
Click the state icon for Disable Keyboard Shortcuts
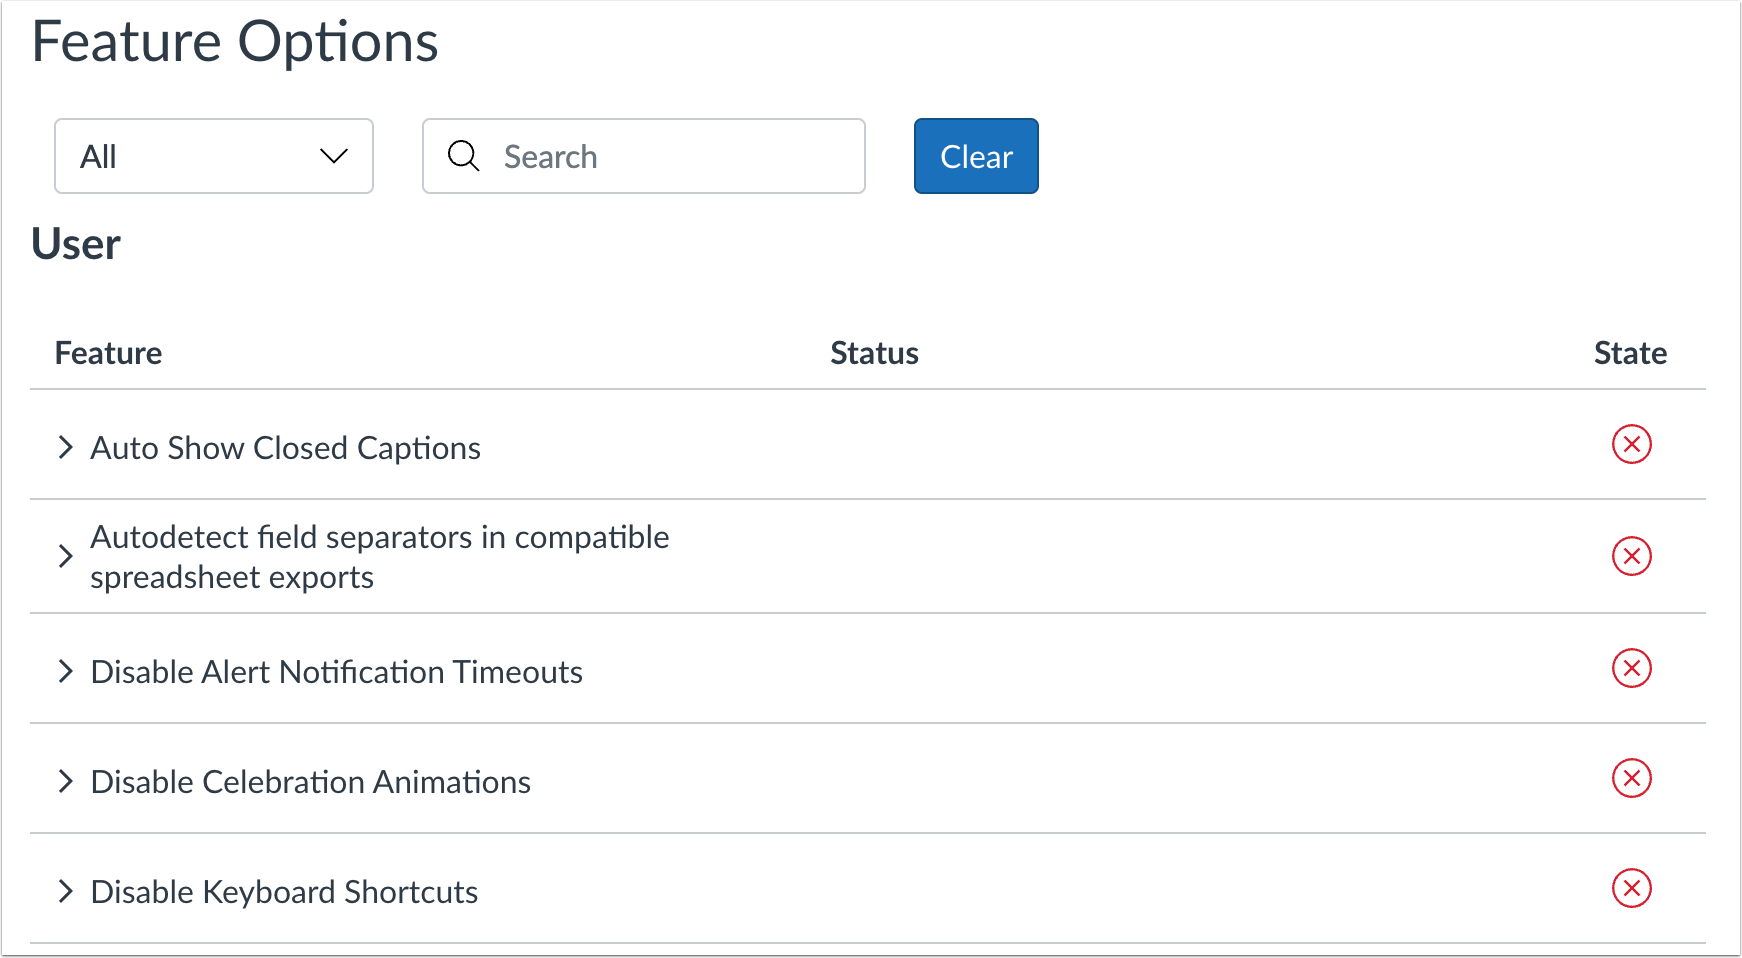pos(1633,889)
